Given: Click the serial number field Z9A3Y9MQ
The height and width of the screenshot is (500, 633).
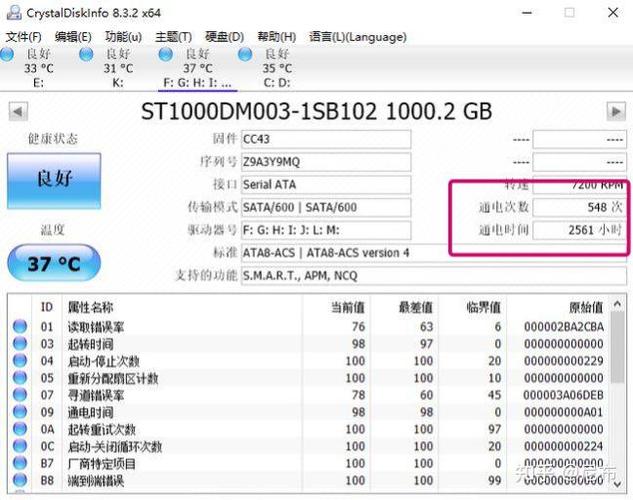Looking at the screenshot, I should click(326, 162).
